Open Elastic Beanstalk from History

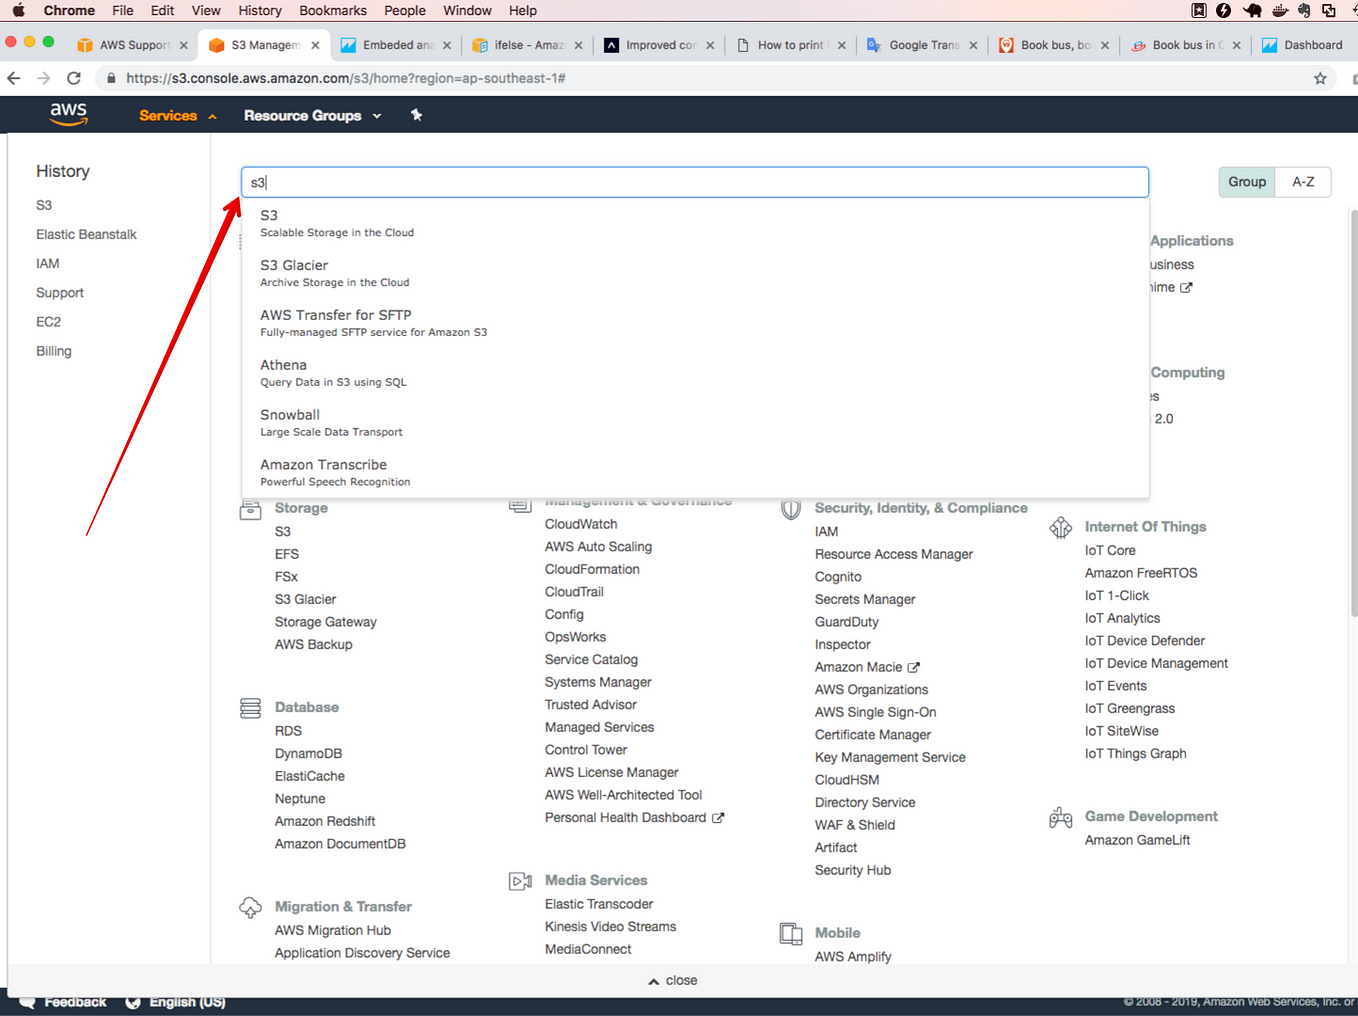point(86,234)
